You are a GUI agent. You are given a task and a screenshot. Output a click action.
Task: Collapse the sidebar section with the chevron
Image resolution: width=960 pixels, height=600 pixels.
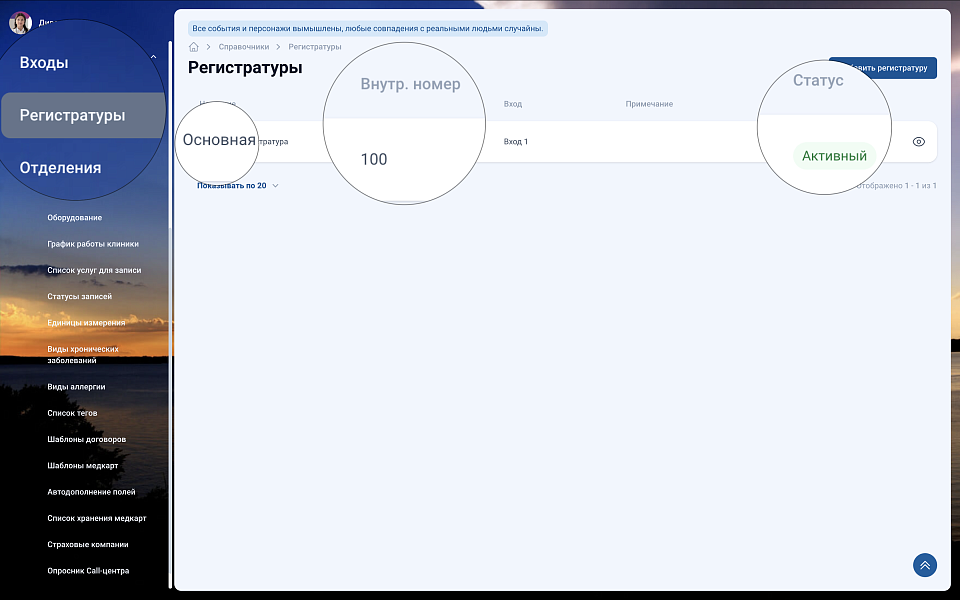coord(153,58)
